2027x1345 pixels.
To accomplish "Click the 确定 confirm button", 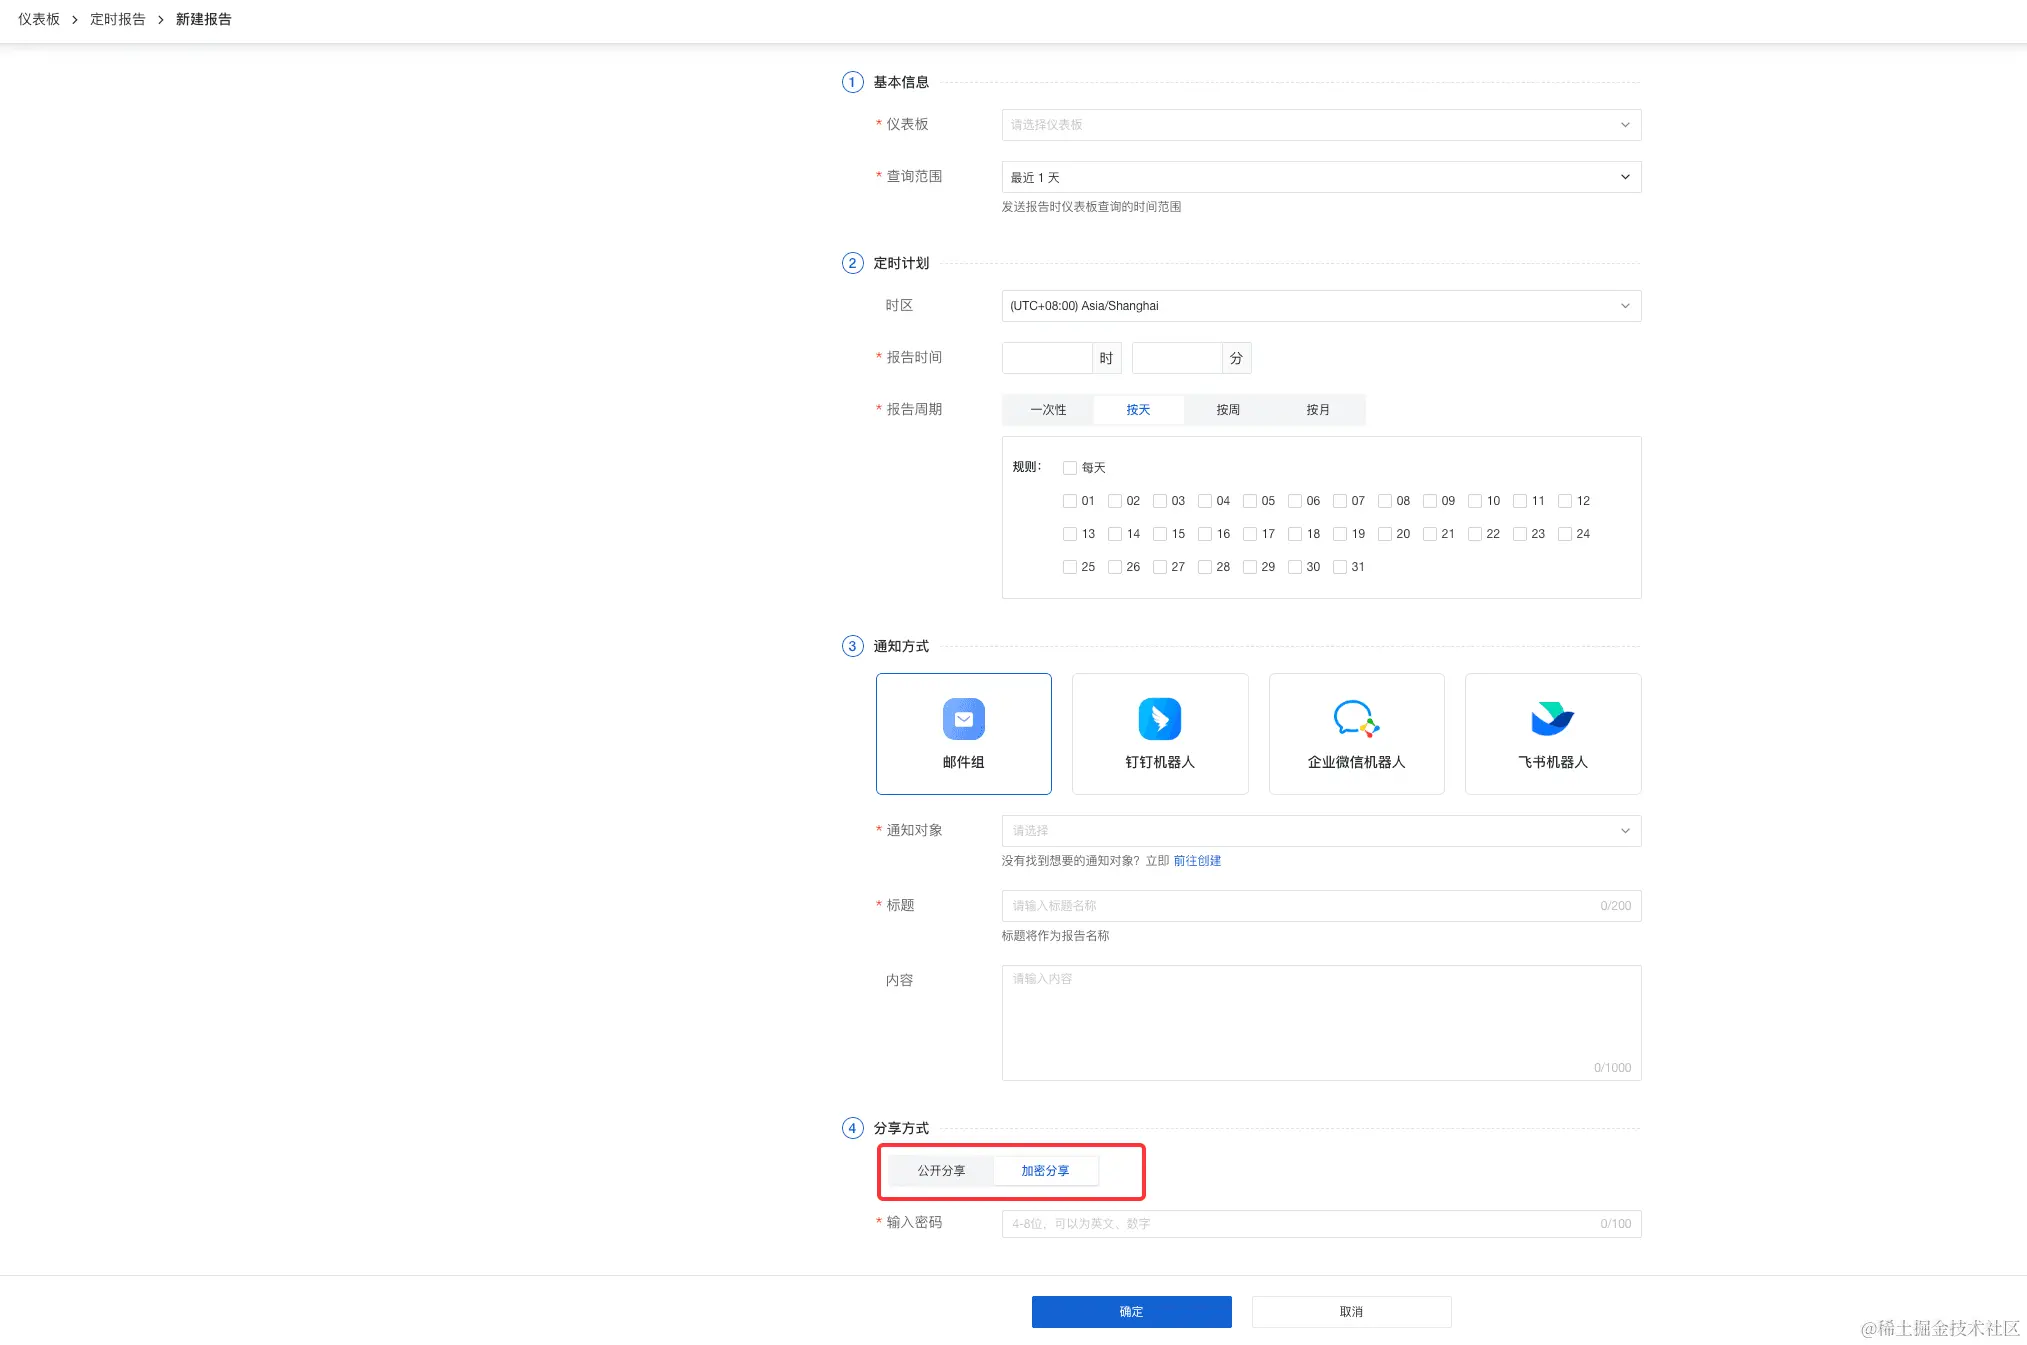I will (1131, 1312).
